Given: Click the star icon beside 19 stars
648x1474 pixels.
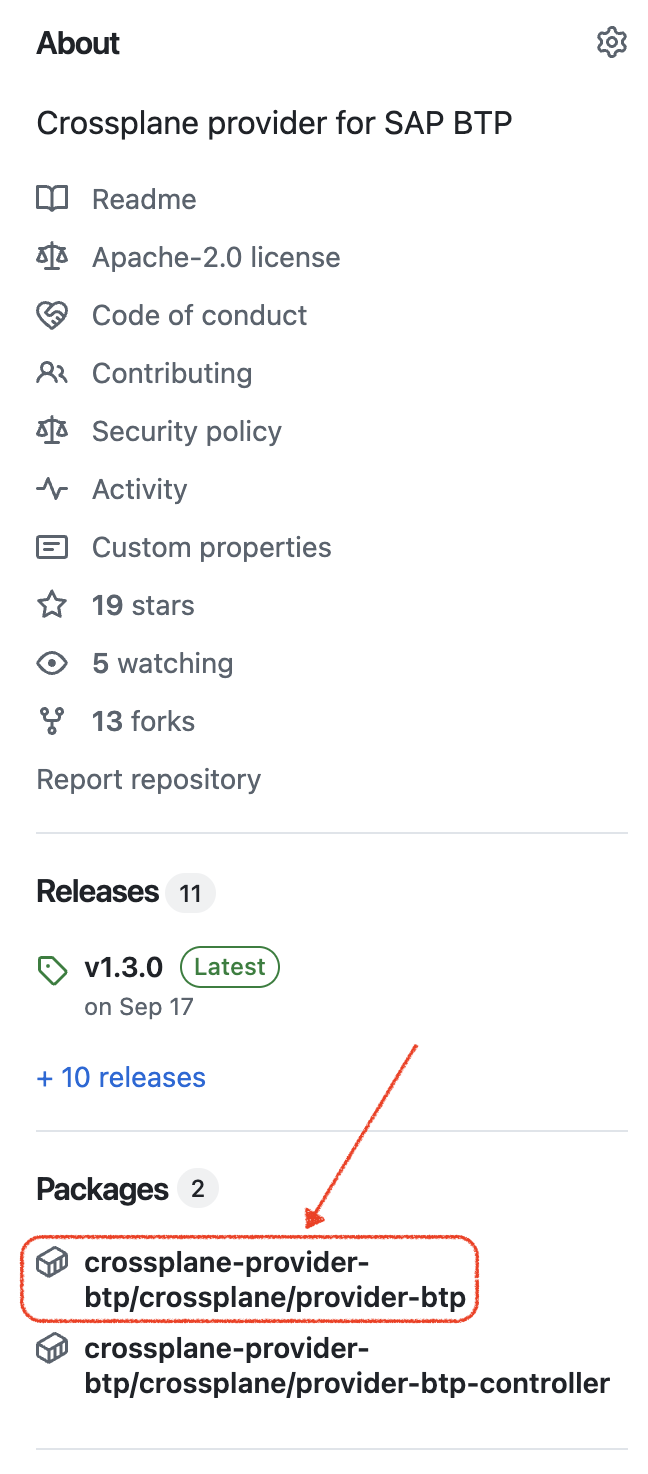Looking at the screenshot, I should [x=52, y=605].
